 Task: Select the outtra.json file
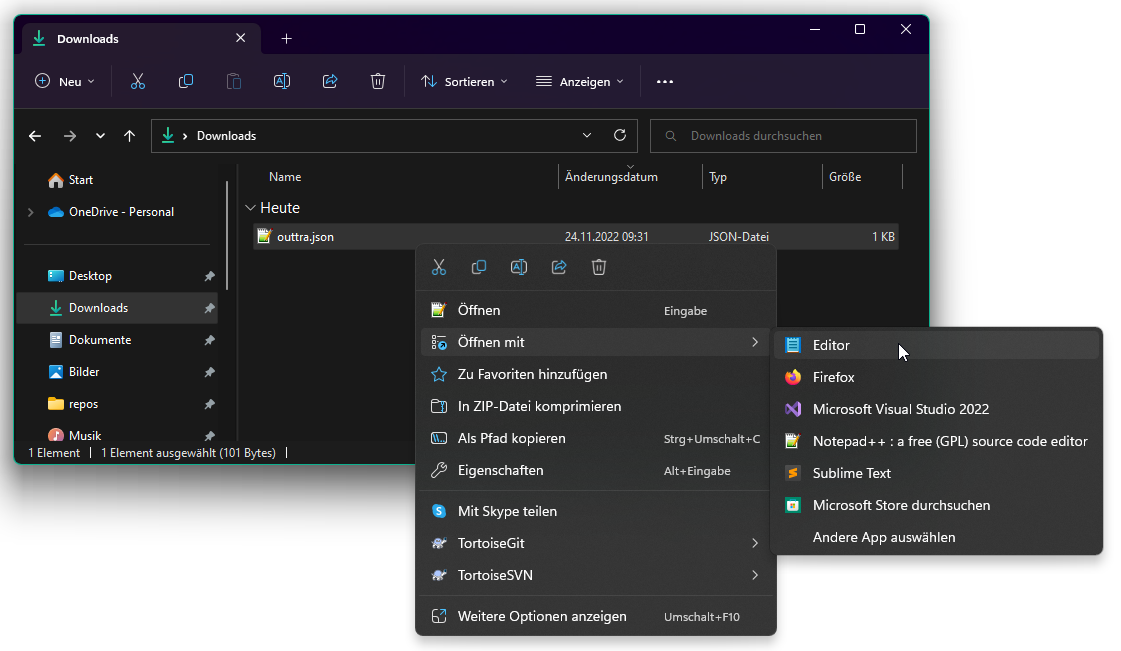[576, 237]
